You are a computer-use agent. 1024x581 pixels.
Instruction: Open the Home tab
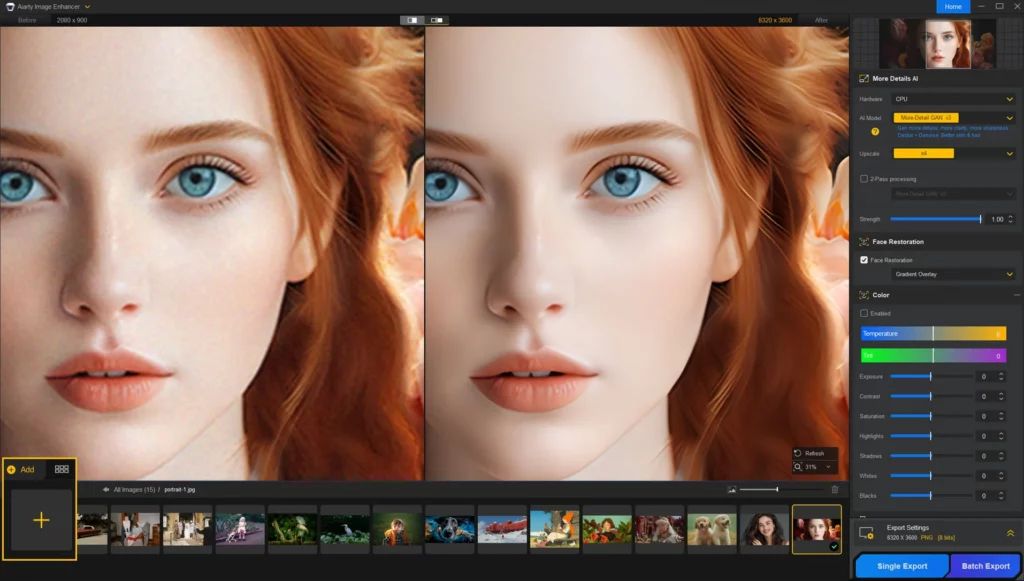(952, 7)
